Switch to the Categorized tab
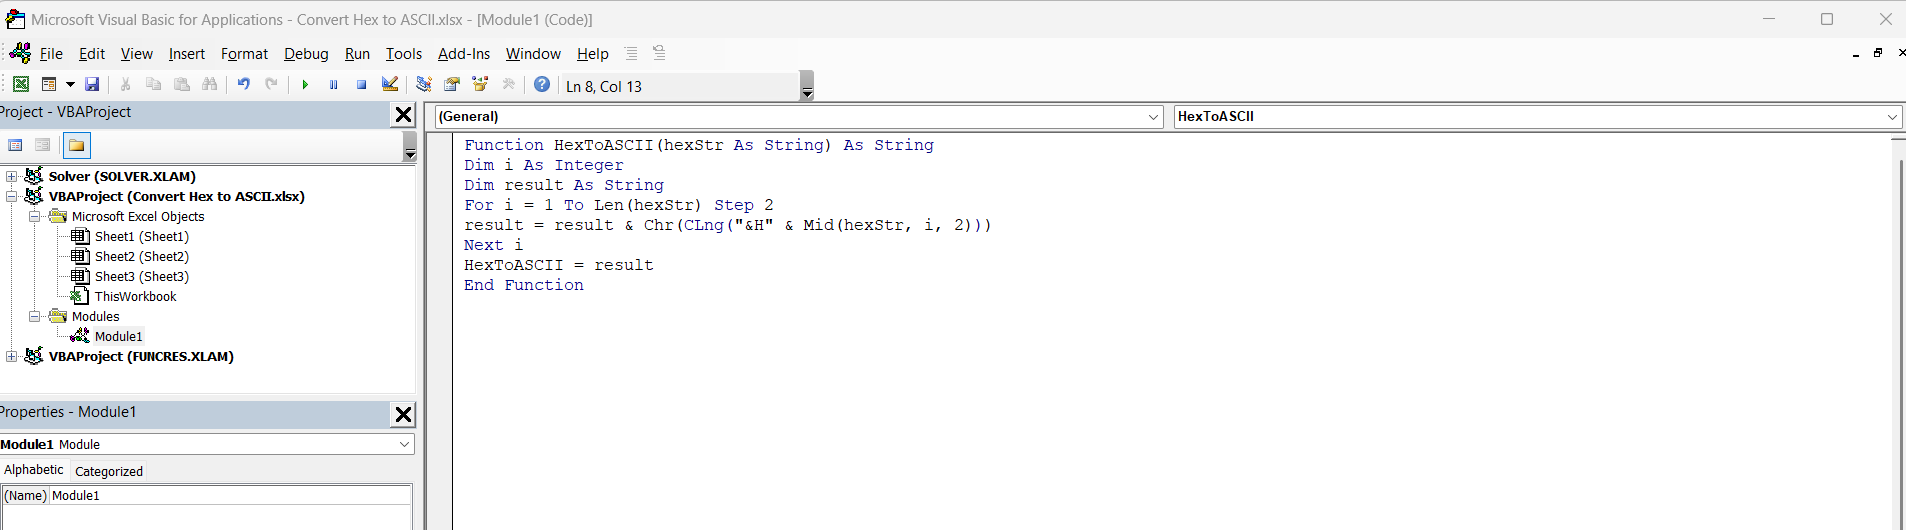 click(109, 471)
